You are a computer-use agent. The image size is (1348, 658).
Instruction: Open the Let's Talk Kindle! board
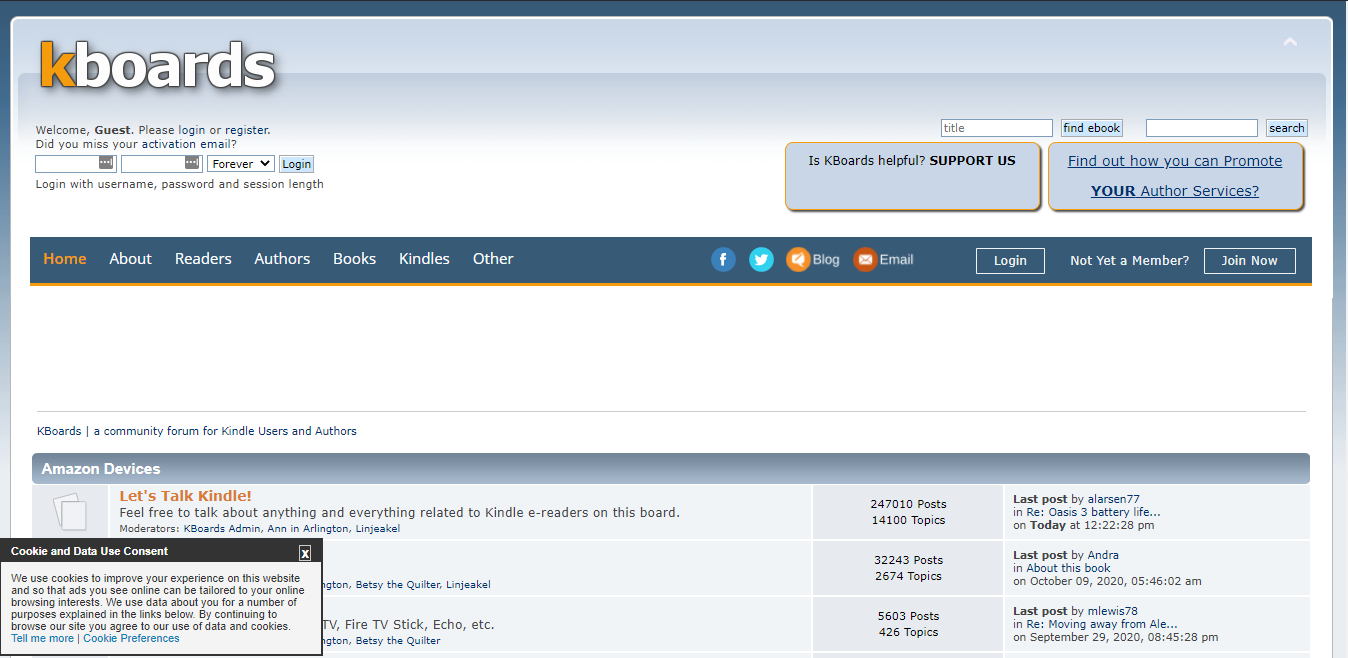(x=185, y=496)
